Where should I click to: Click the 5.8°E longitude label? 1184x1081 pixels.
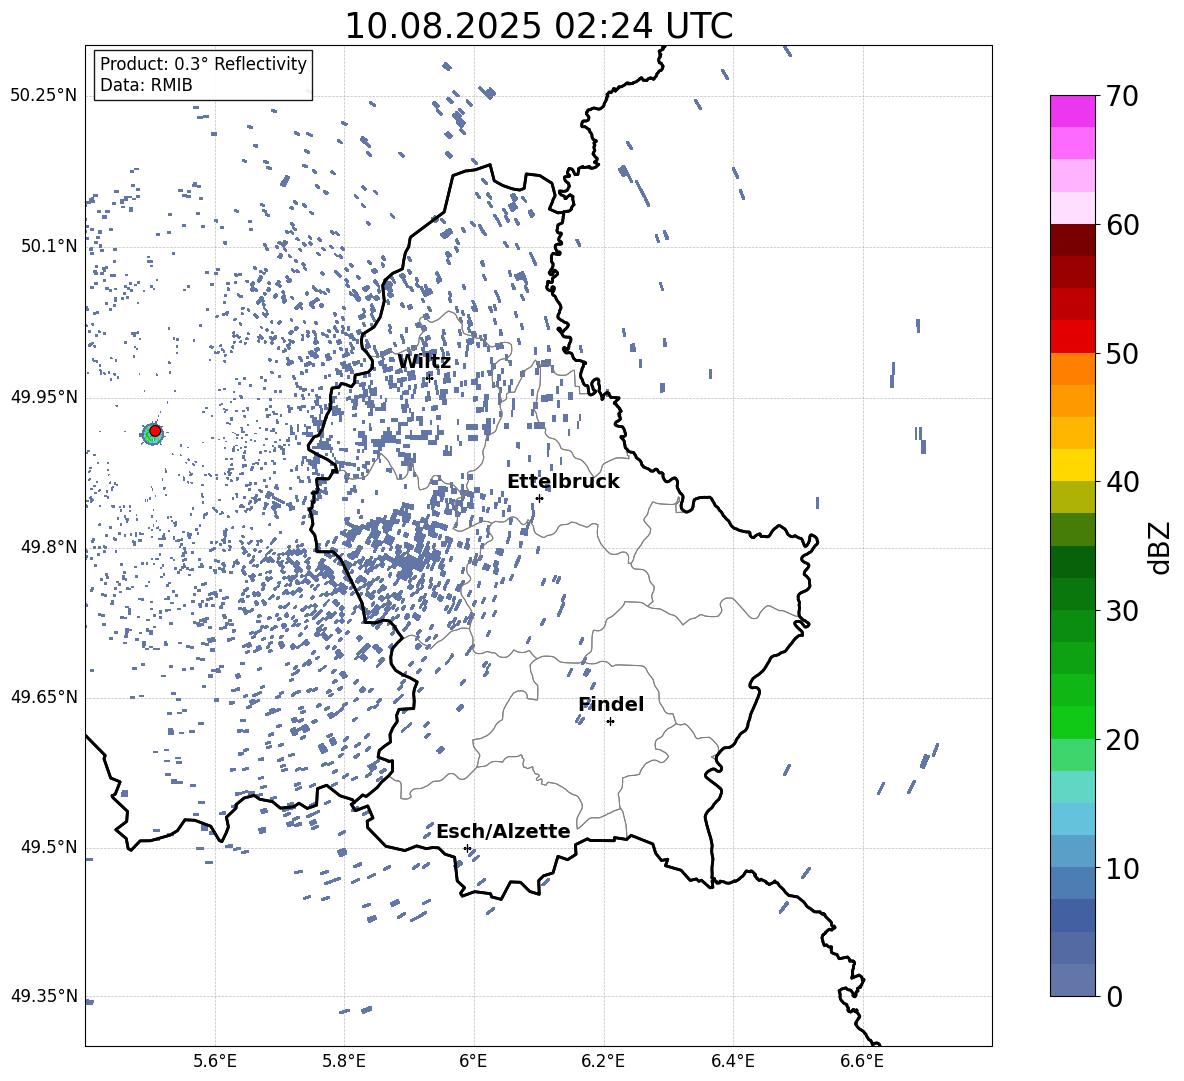coord(344,1061)
